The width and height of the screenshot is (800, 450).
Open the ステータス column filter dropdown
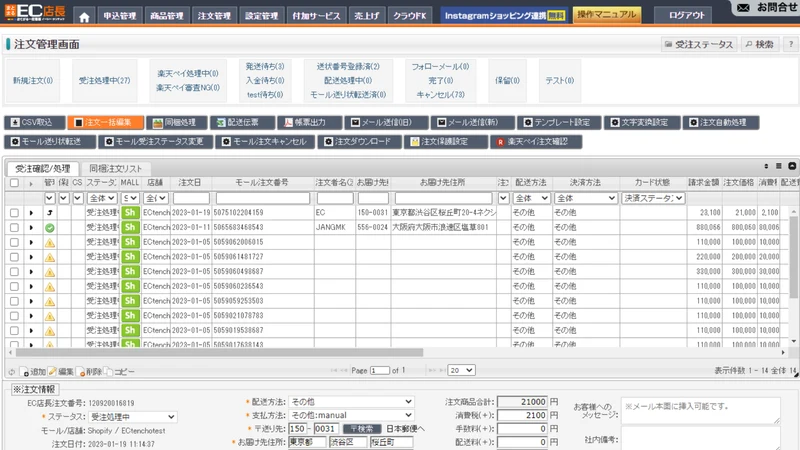coord(102,198)
